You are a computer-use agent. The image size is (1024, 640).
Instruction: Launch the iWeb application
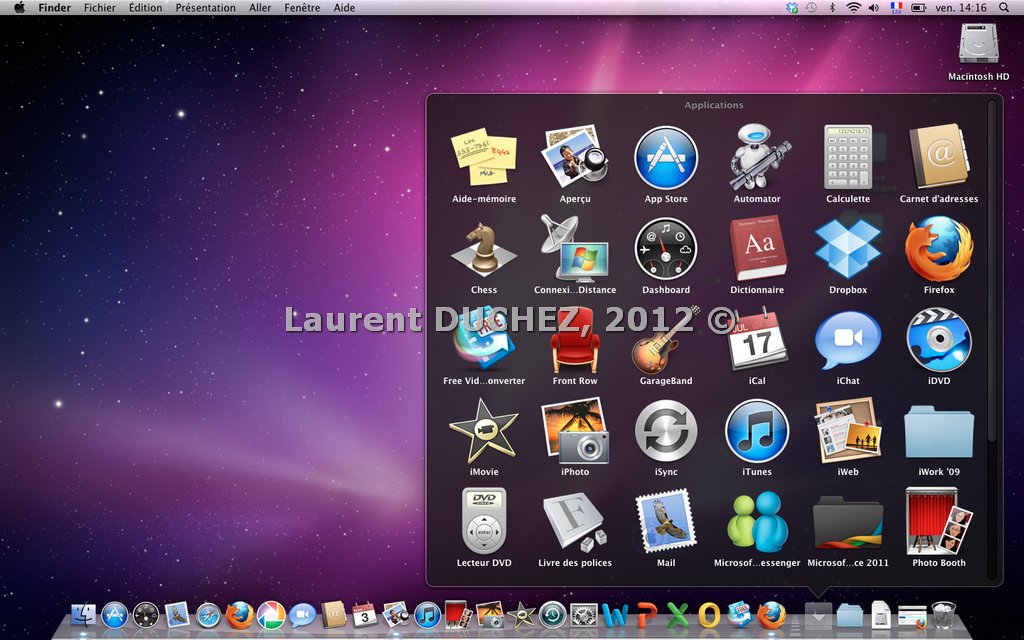click(848, 432)
